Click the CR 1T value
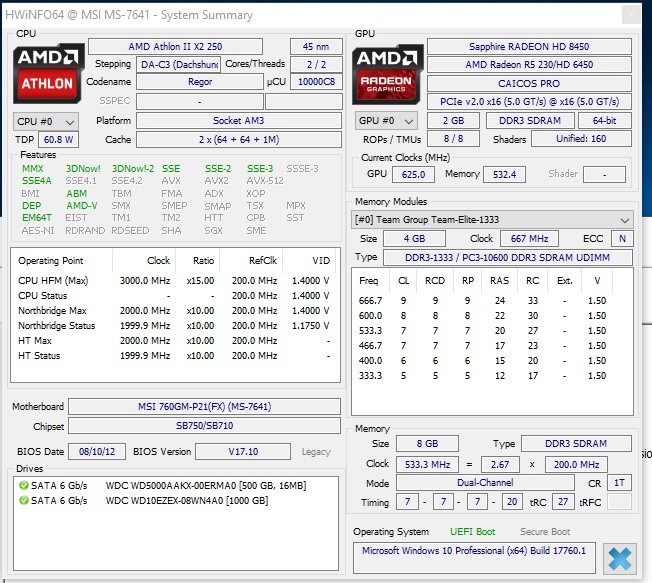The image size is (652, 583). click(x=619, y=483)
